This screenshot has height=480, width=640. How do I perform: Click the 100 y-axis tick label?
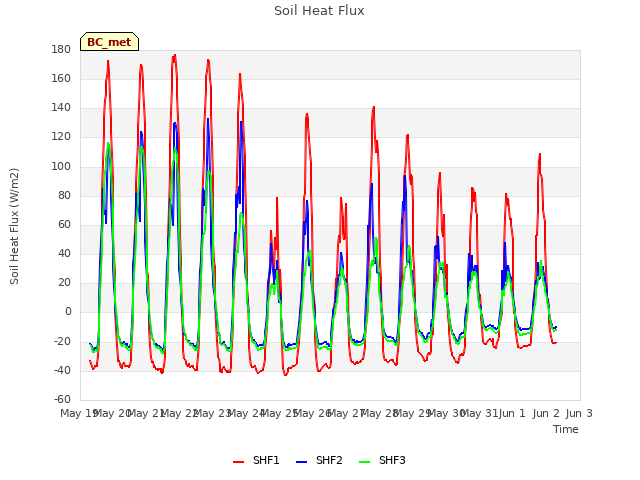tap(61, 166)
